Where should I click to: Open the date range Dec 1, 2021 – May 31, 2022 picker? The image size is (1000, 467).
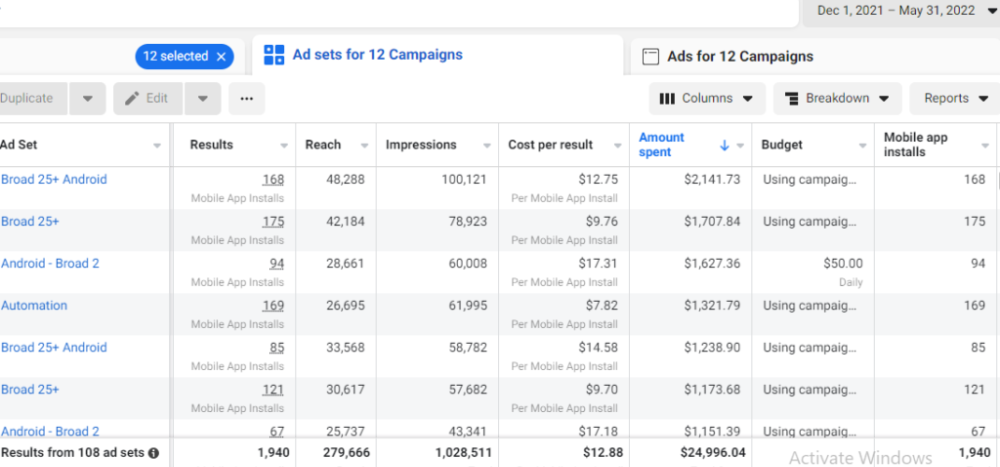pos(902,11)
